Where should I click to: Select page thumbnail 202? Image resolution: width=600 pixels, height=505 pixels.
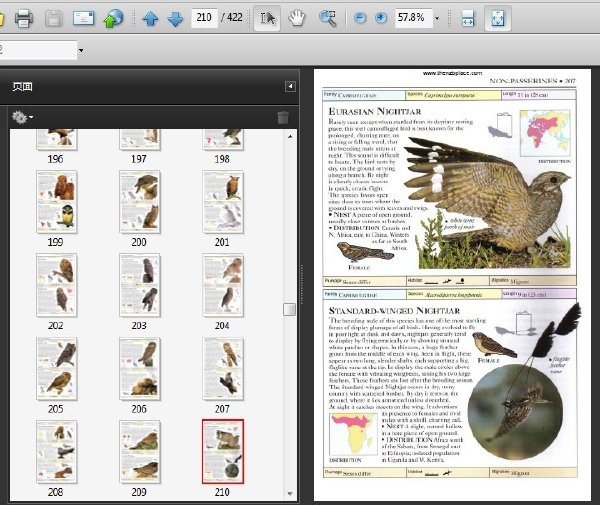click(x=57, y=285)
